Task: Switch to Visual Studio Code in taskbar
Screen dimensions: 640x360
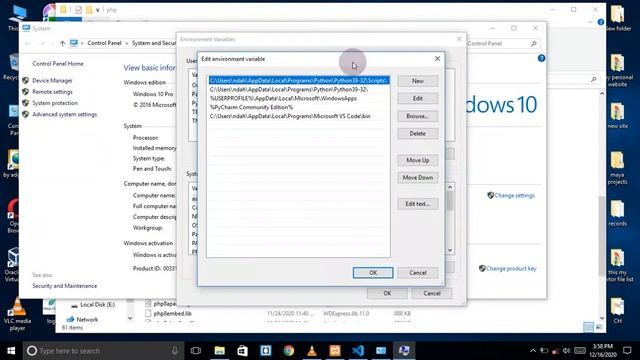Action: point(358,351)
